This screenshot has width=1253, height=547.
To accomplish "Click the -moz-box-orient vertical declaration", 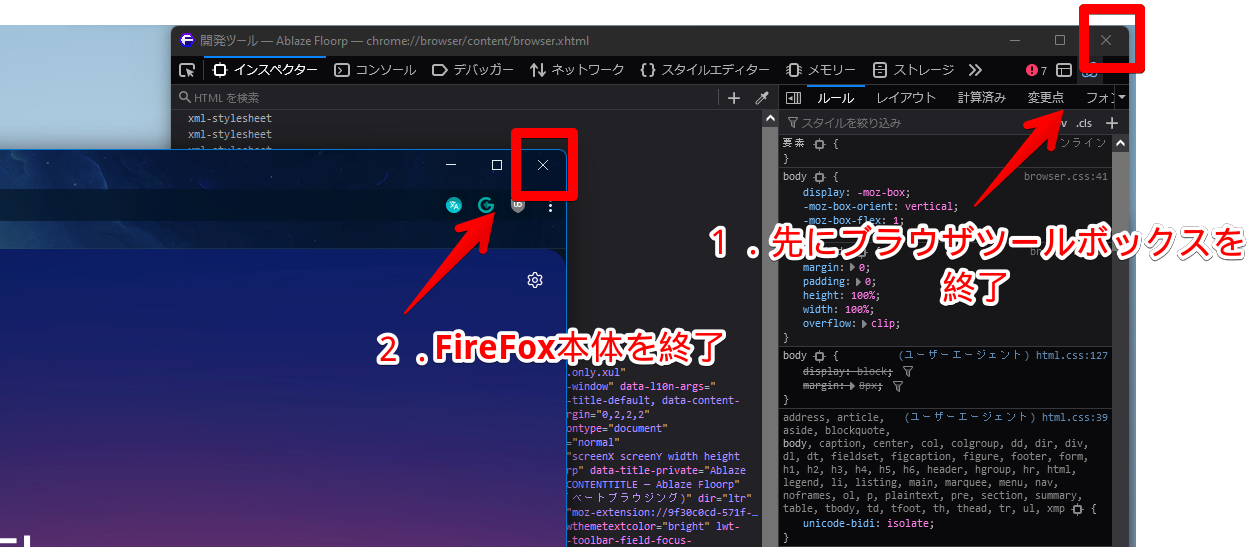I will pyautogui.click(x=881, y=206).
